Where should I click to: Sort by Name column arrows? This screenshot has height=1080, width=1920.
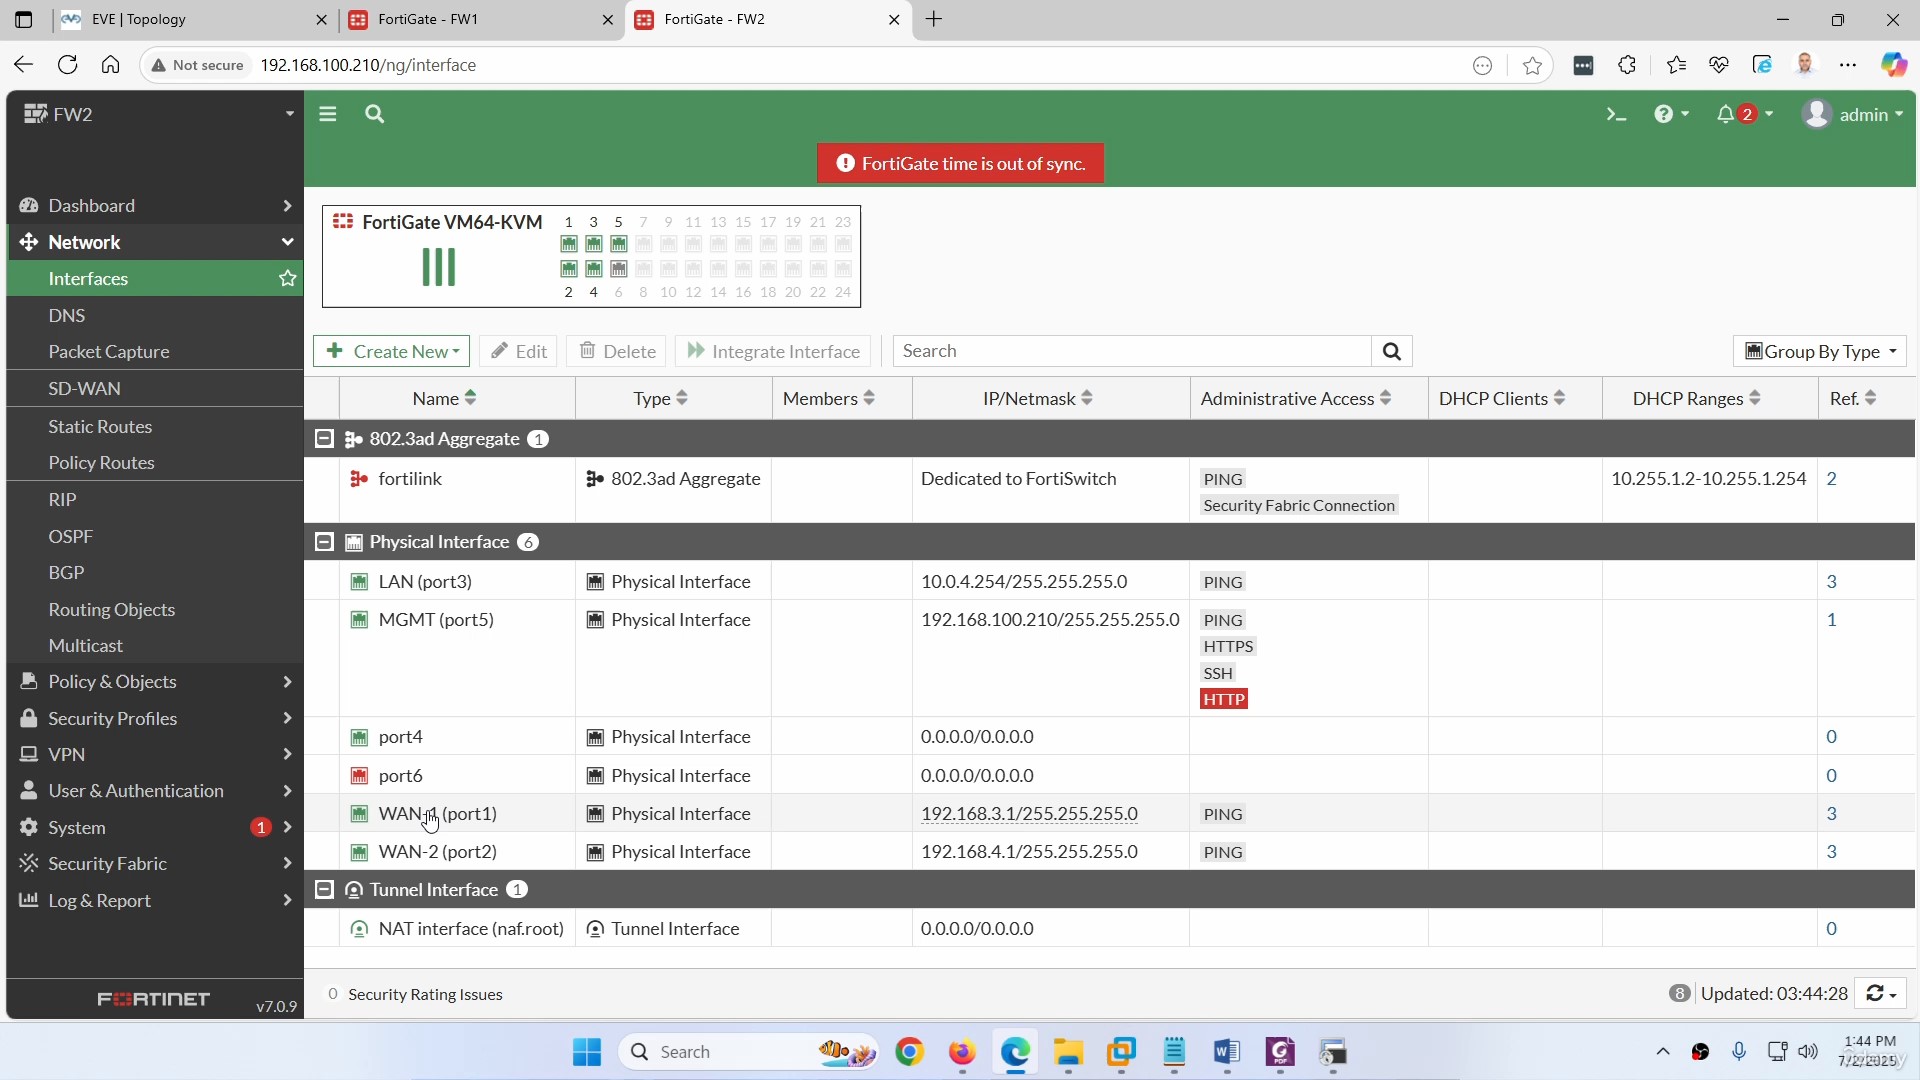tap(470, 398)
